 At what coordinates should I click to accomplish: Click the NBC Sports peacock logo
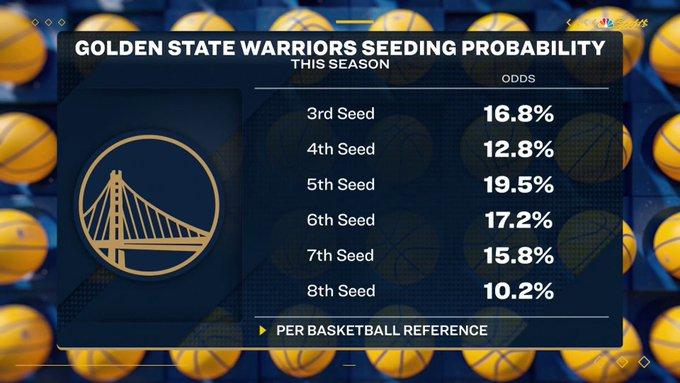[607, 23]
